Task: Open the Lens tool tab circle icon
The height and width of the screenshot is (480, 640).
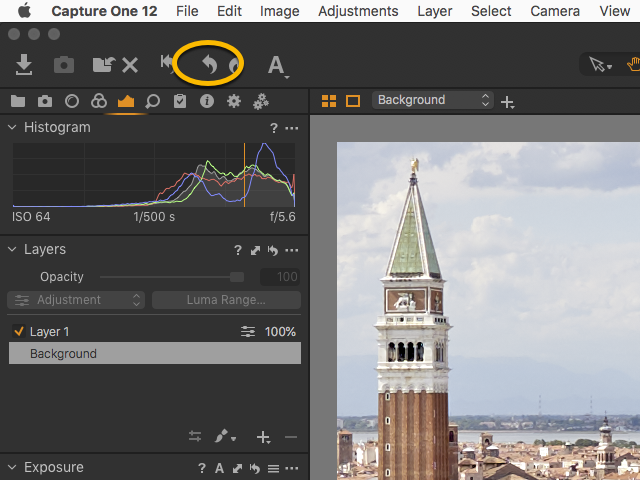Action: coord(72,101)
